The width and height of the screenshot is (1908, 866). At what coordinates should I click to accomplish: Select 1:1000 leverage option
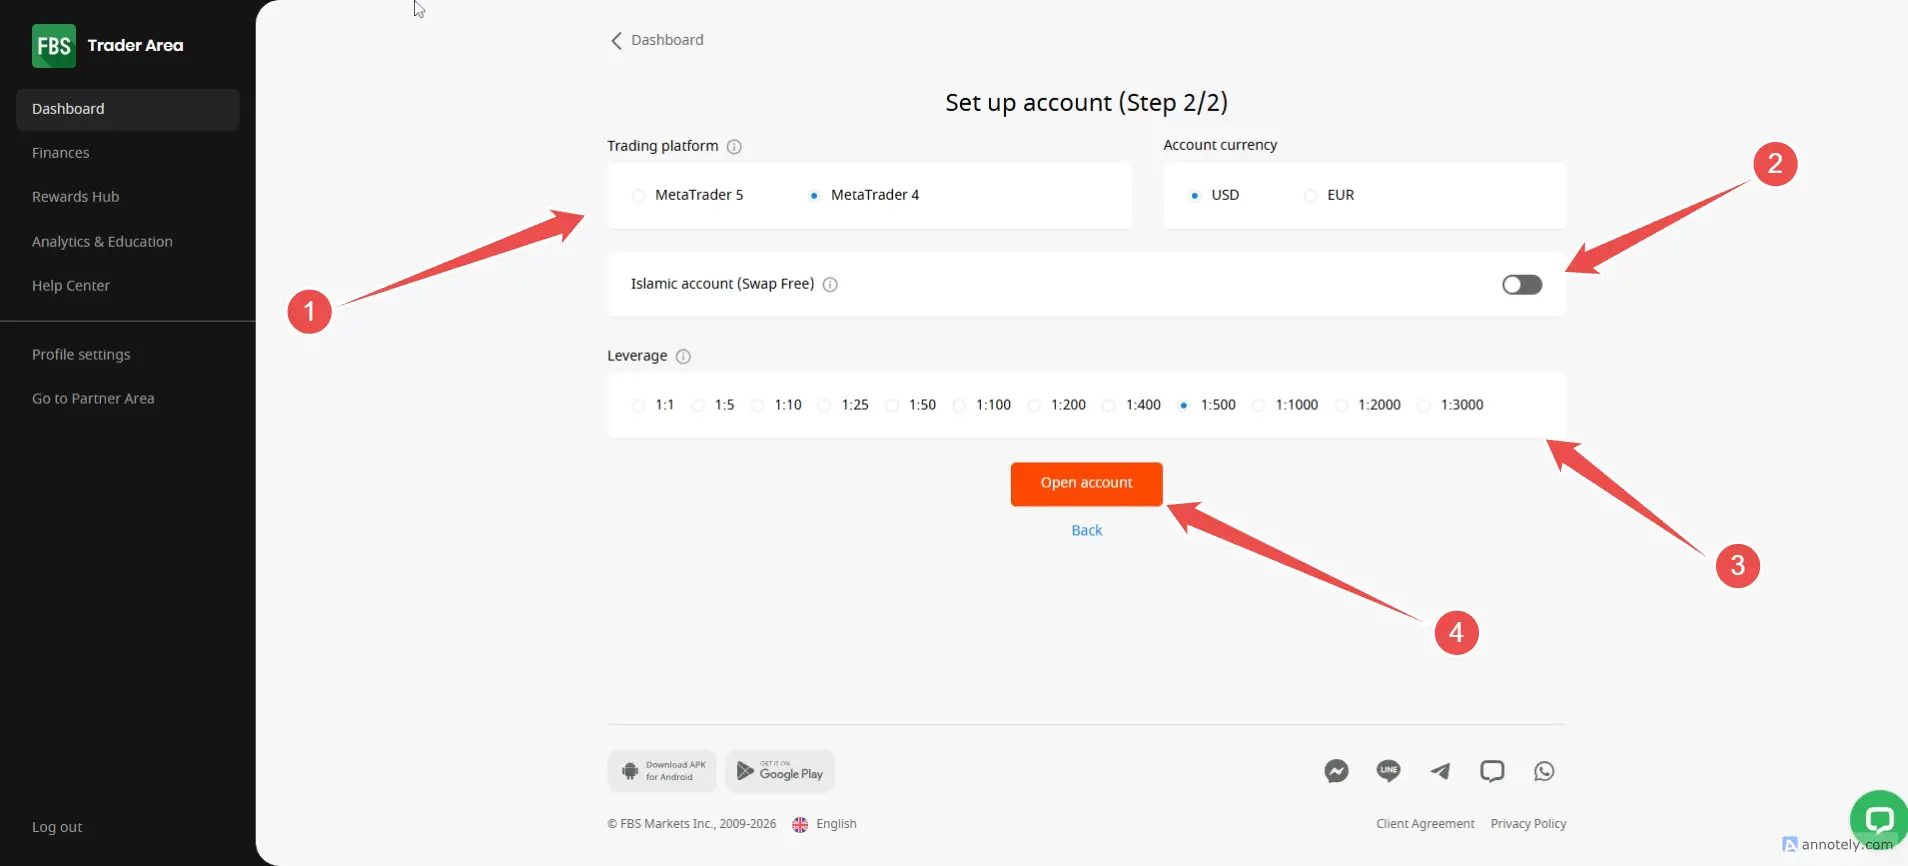coord(1259,406)
